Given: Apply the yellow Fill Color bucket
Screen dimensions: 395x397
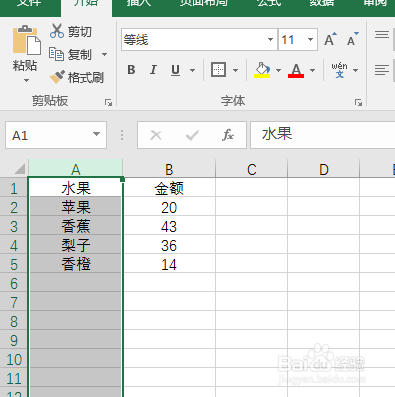Looking at the screenshot, I should coord(262,70).
